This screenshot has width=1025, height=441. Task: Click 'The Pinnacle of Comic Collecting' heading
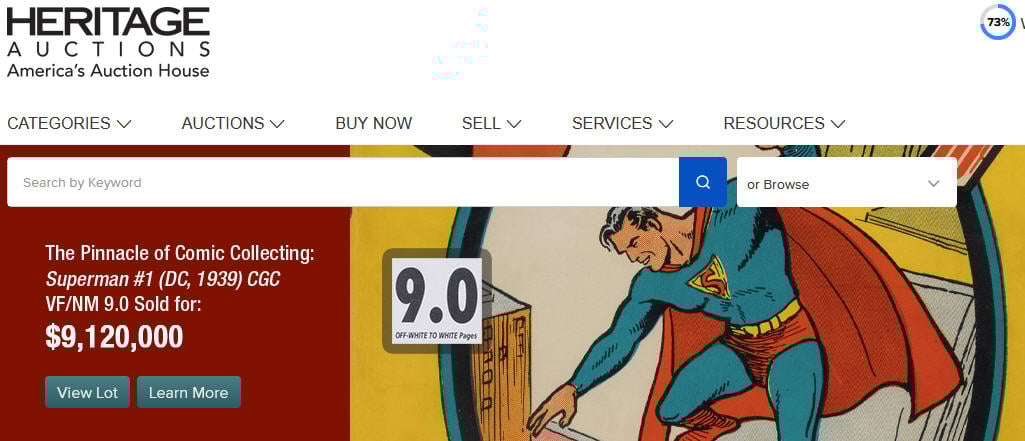tap(180, 253)
